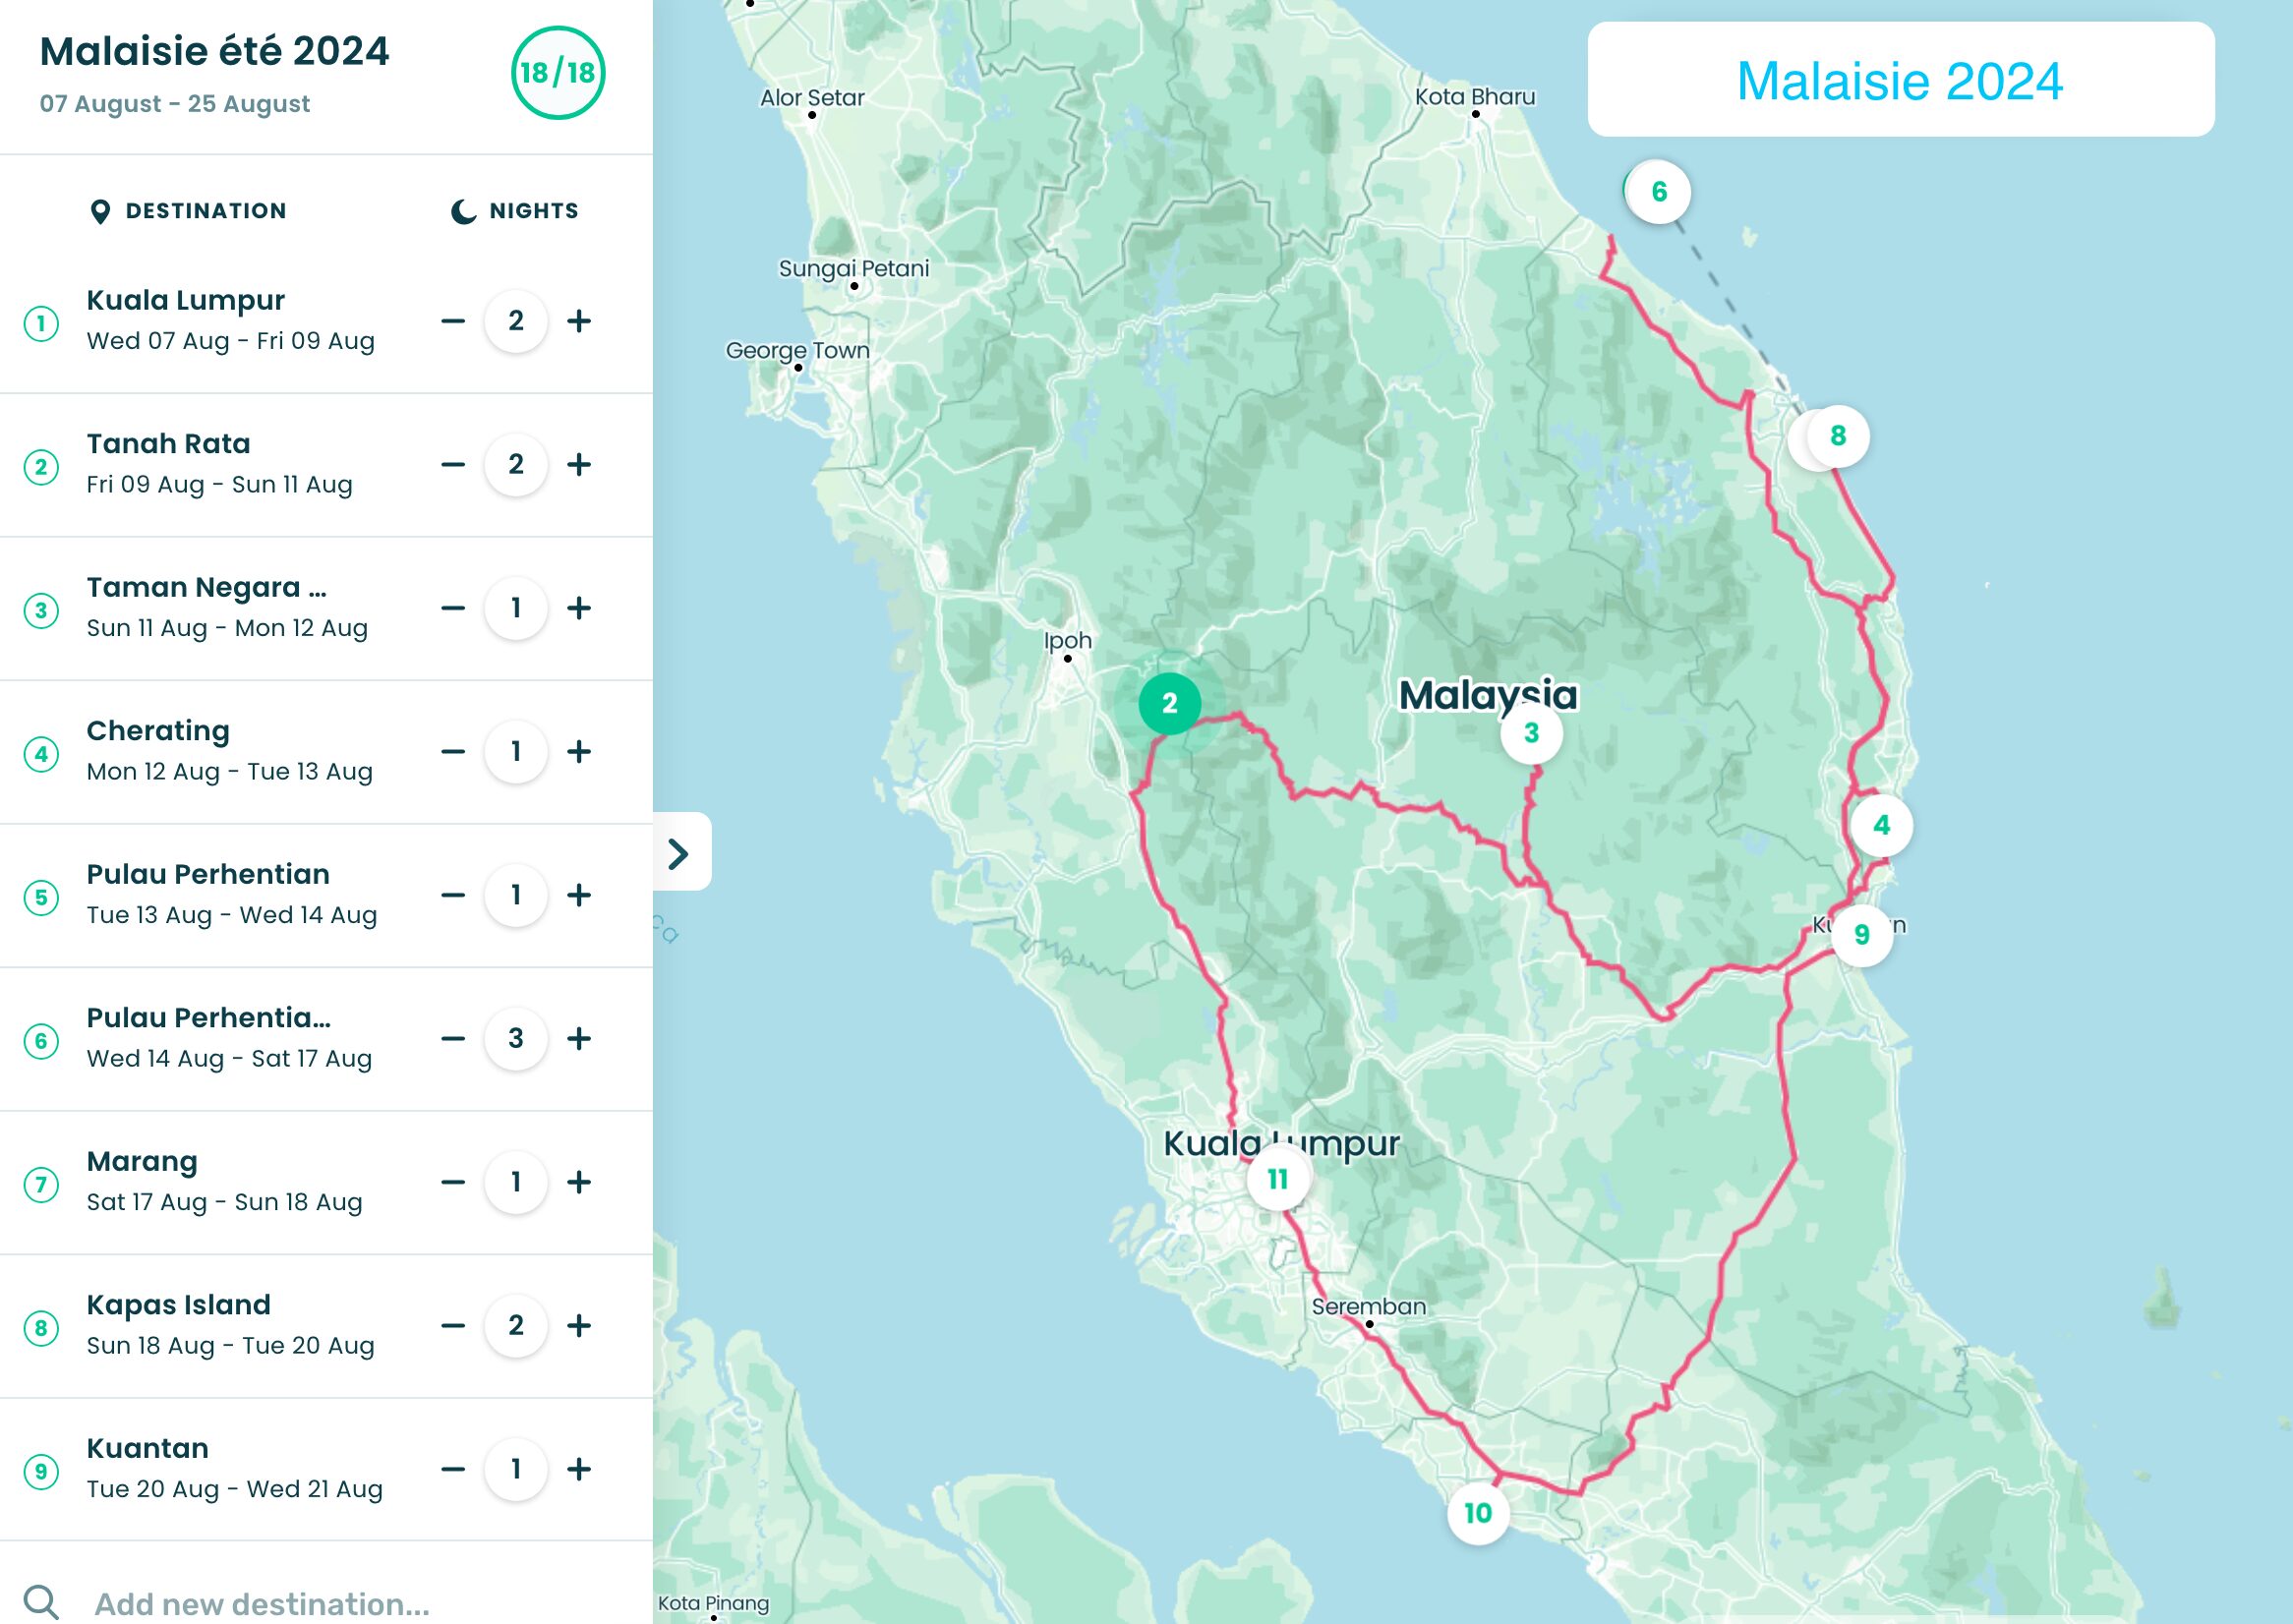This screenshot has width=2293, height=1624.
Task: Collapse sidebar with chevron arrow
Action: (679, 853)
